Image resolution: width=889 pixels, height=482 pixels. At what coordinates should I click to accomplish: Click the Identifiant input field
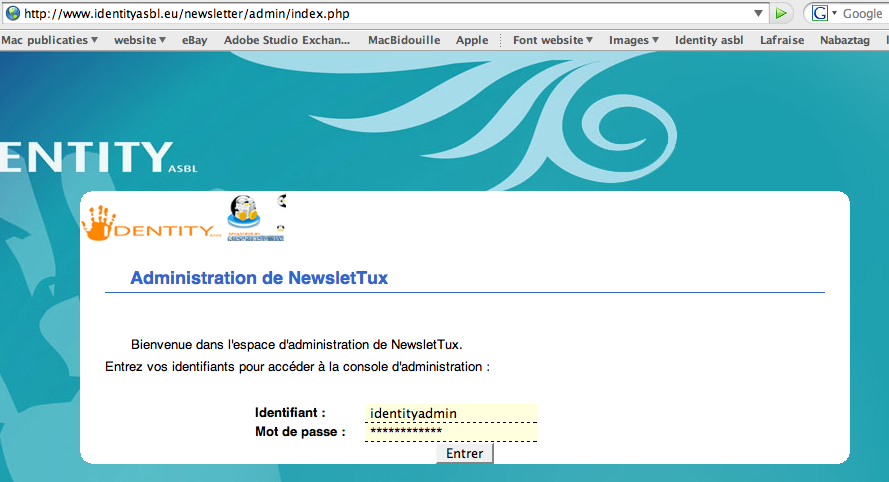(451, 413)
